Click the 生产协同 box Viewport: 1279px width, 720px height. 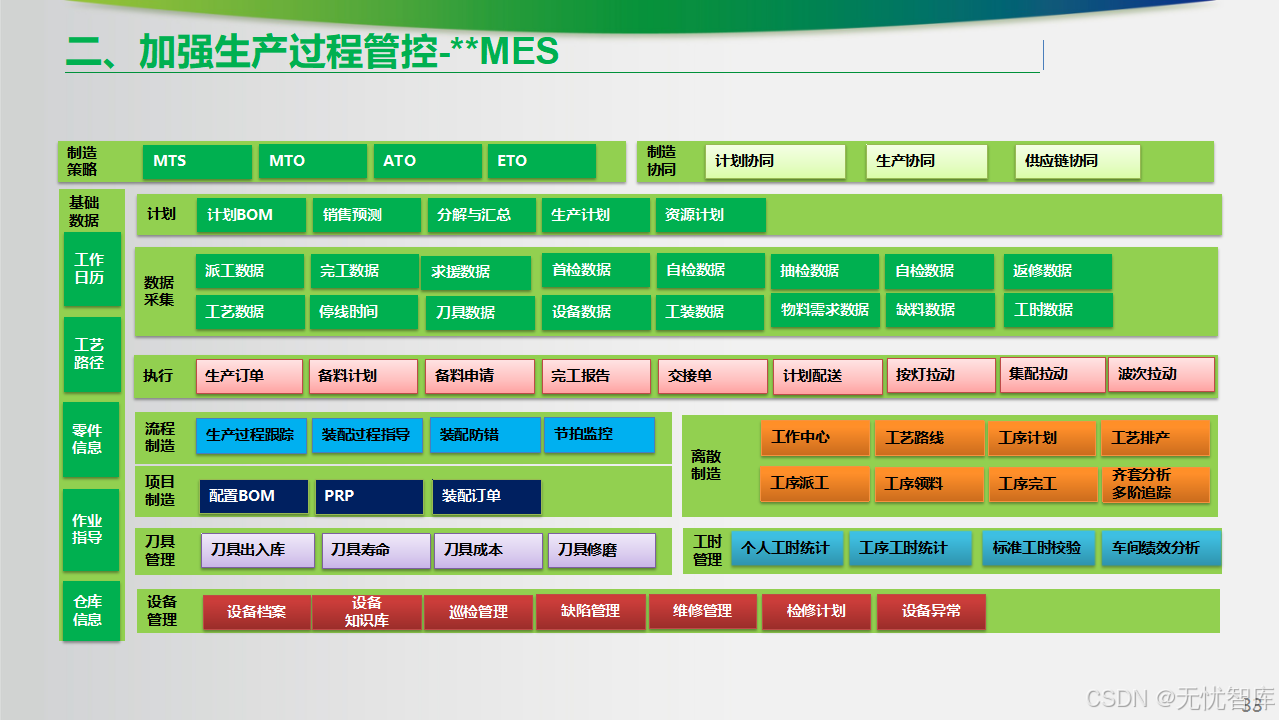click(x=927, y=161)
